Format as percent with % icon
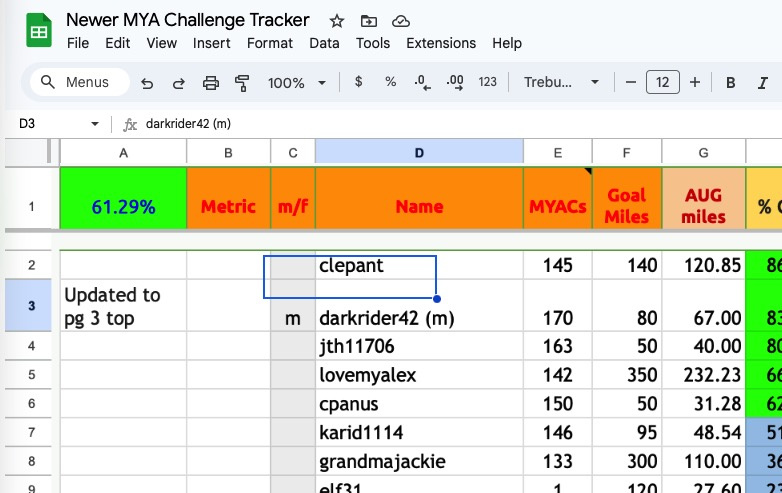Viewport: 782px width, 493px height. click(x=391, y=82)
